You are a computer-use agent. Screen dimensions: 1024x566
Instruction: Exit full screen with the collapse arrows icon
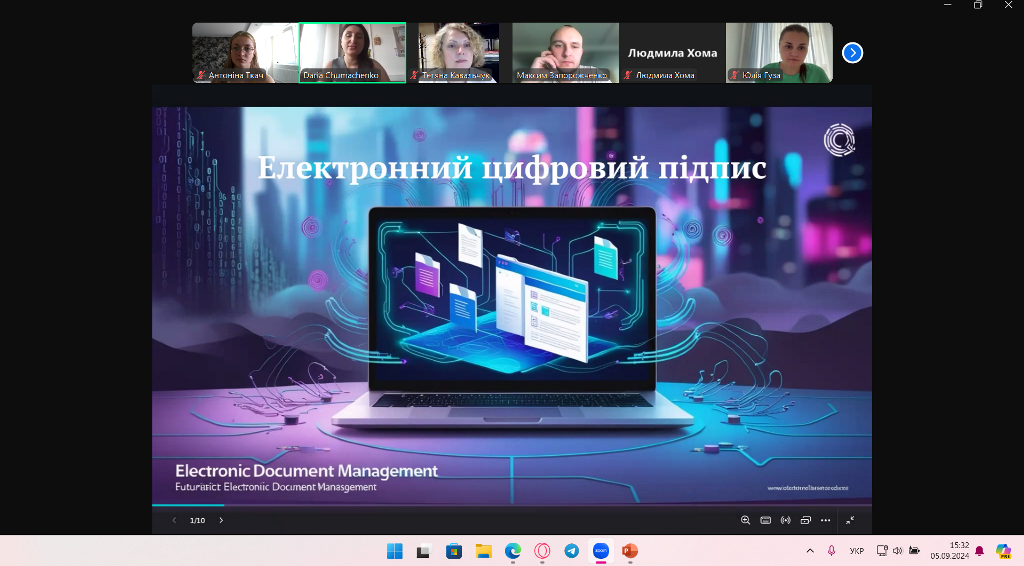pos(850,520)
